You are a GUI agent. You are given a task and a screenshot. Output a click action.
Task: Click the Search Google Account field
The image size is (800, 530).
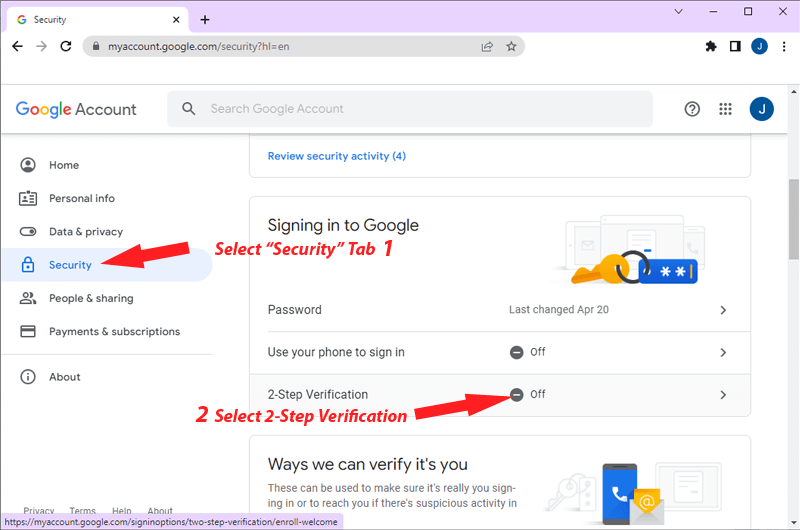pos(410,109)
